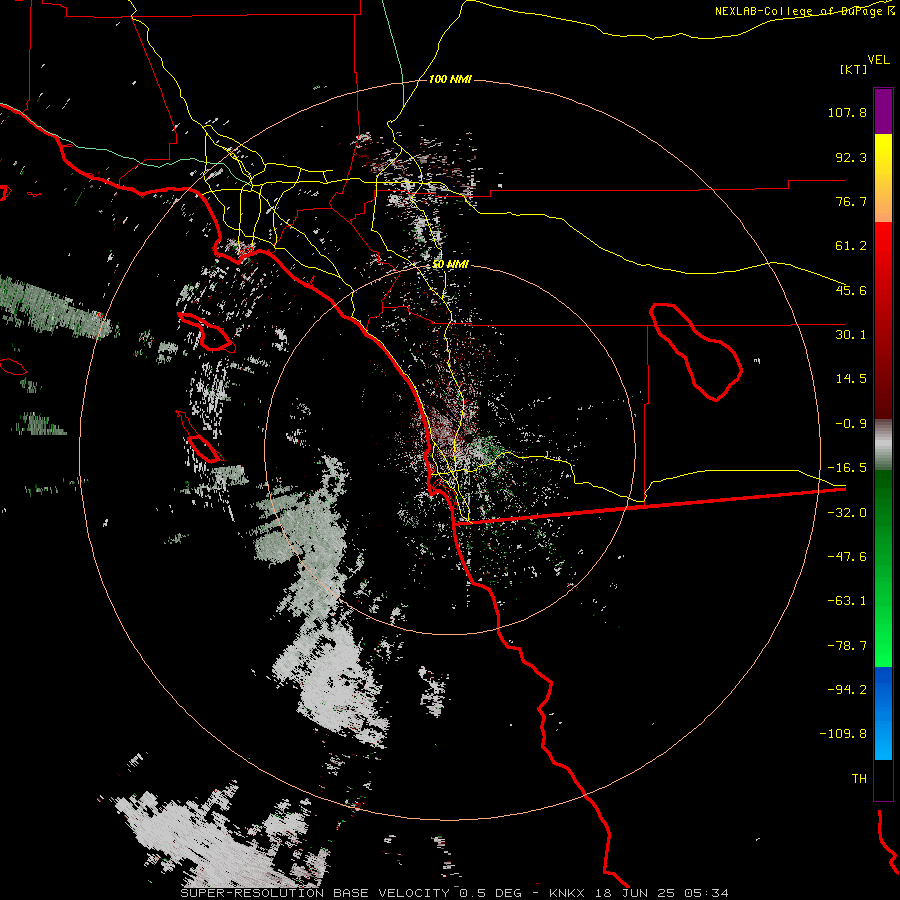Click the TH threshold label
This screenshot has height=900, width=900.
tap(859, 779)
